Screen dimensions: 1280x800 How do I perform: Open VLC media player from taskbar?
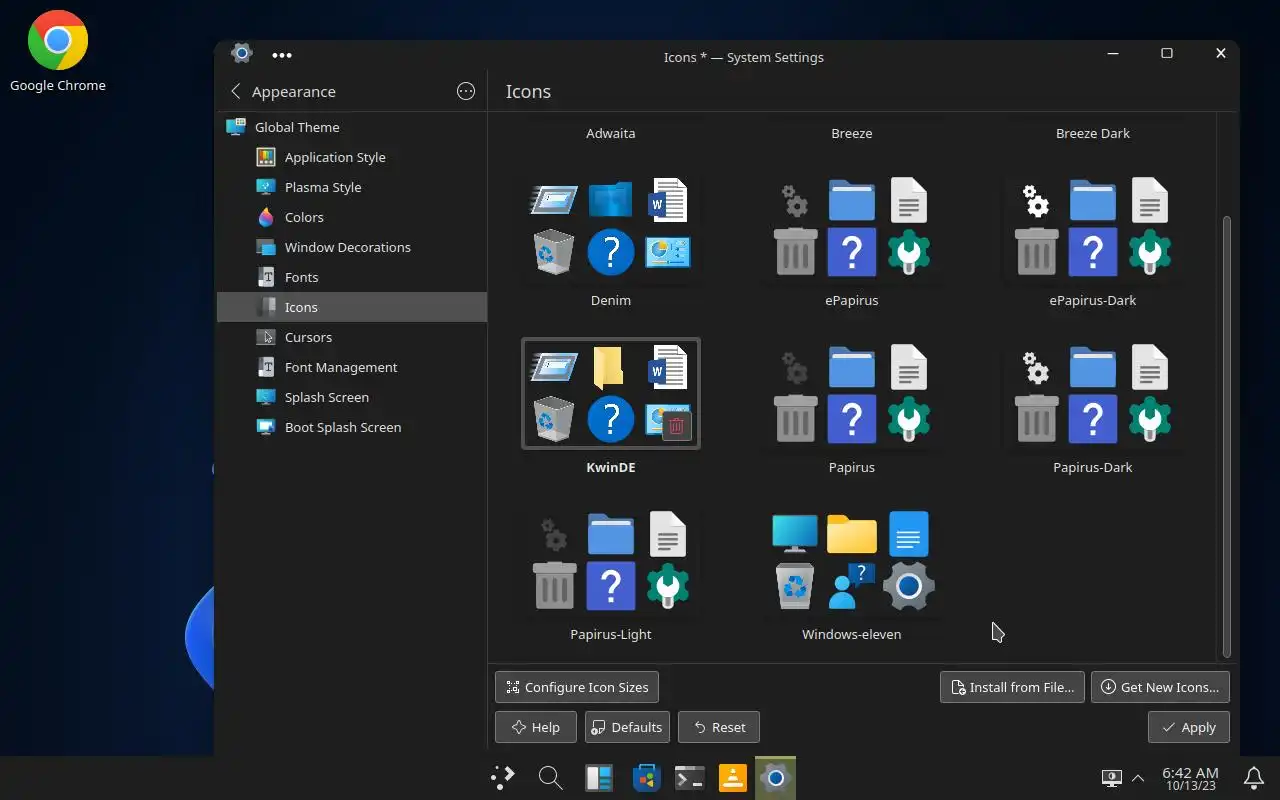coord(733,777)
